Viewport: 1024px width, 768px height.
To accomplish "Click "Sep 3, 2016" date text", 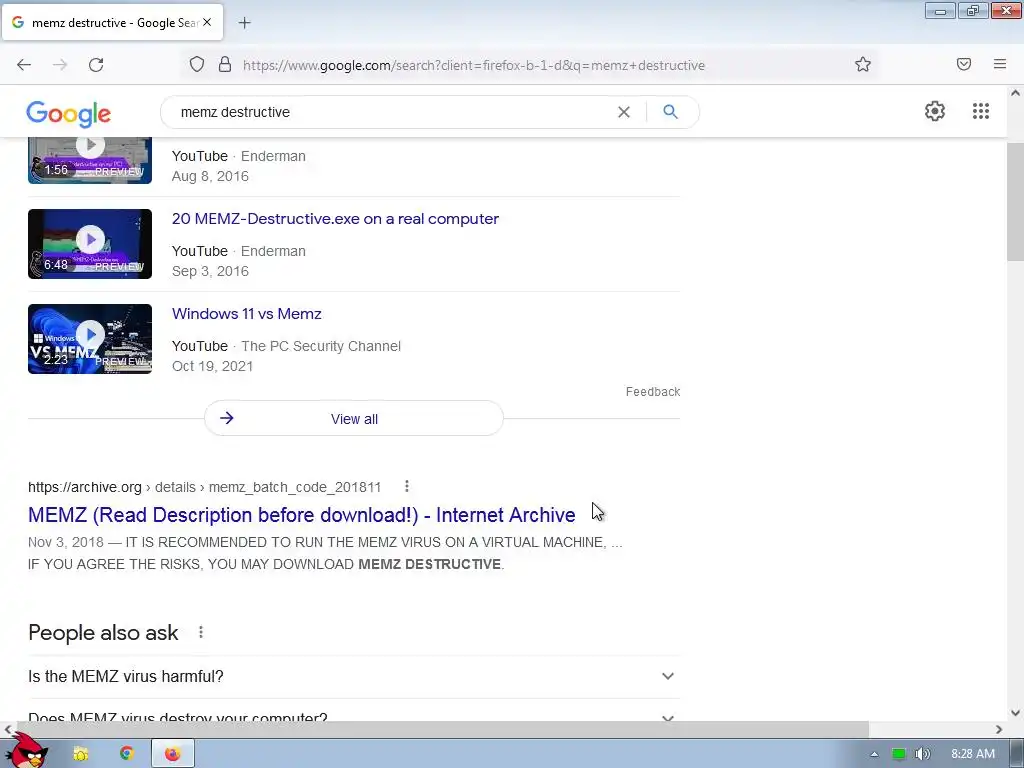I will pos(210,271).
